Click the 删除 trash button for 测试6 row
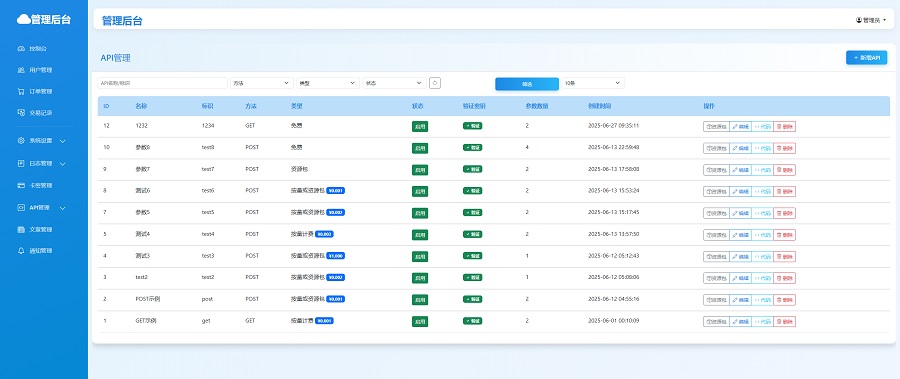Image resolution: width=900 pixels, height=379 pixels. (x=784, y=191)
